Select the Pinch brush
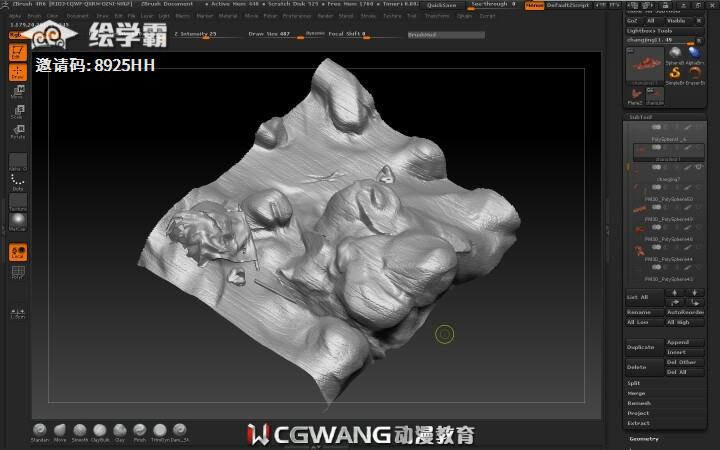The width and height of the screenshot is (720, 450). [140, 433]
